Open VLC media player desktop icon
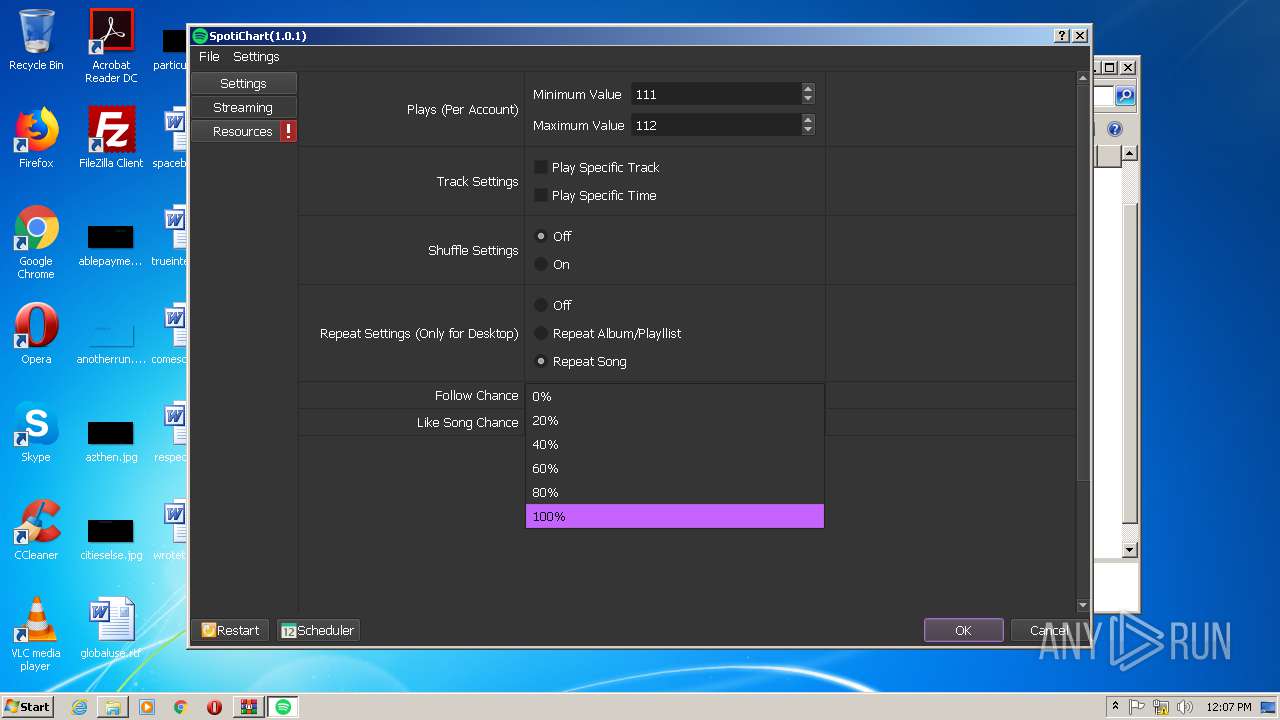 click(36, 634)
